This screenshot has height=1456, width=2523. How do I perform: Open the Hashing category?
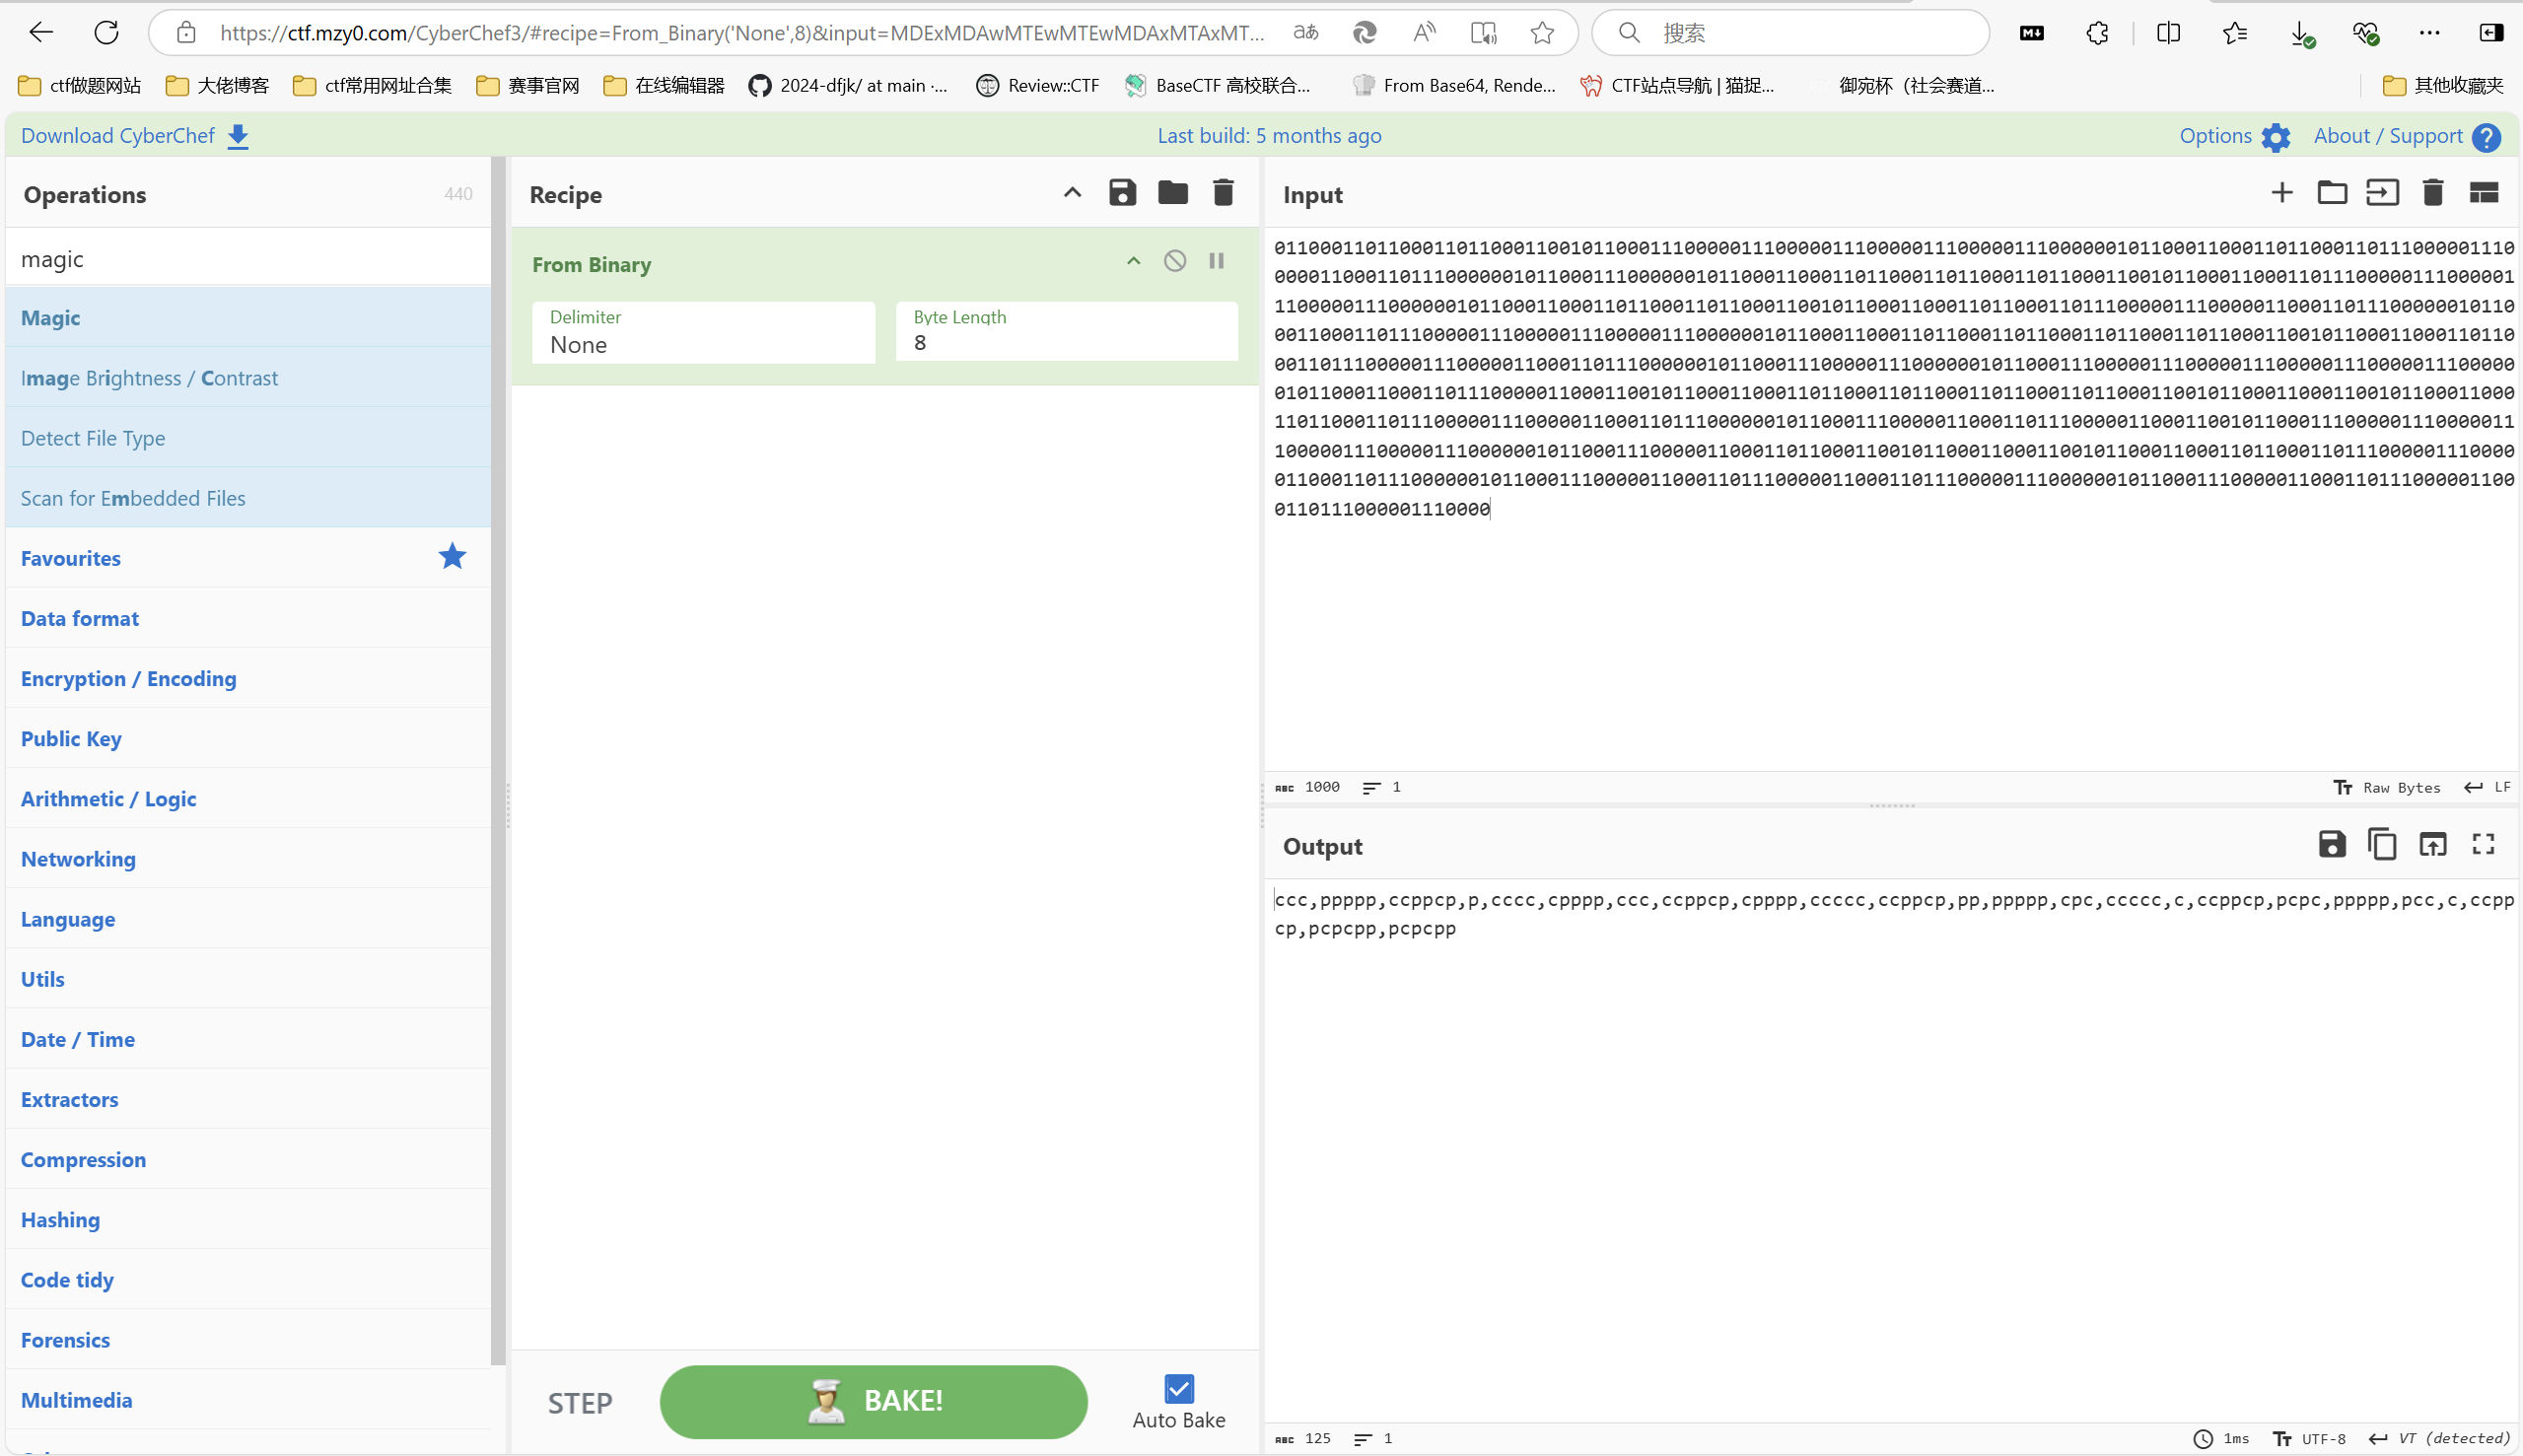point(248,1219)
